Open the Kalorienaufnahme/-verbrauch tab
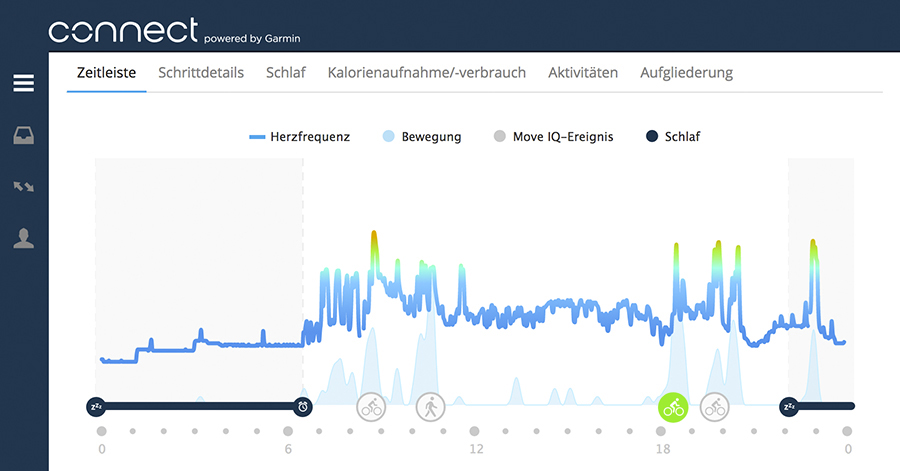 pos(426,73)
